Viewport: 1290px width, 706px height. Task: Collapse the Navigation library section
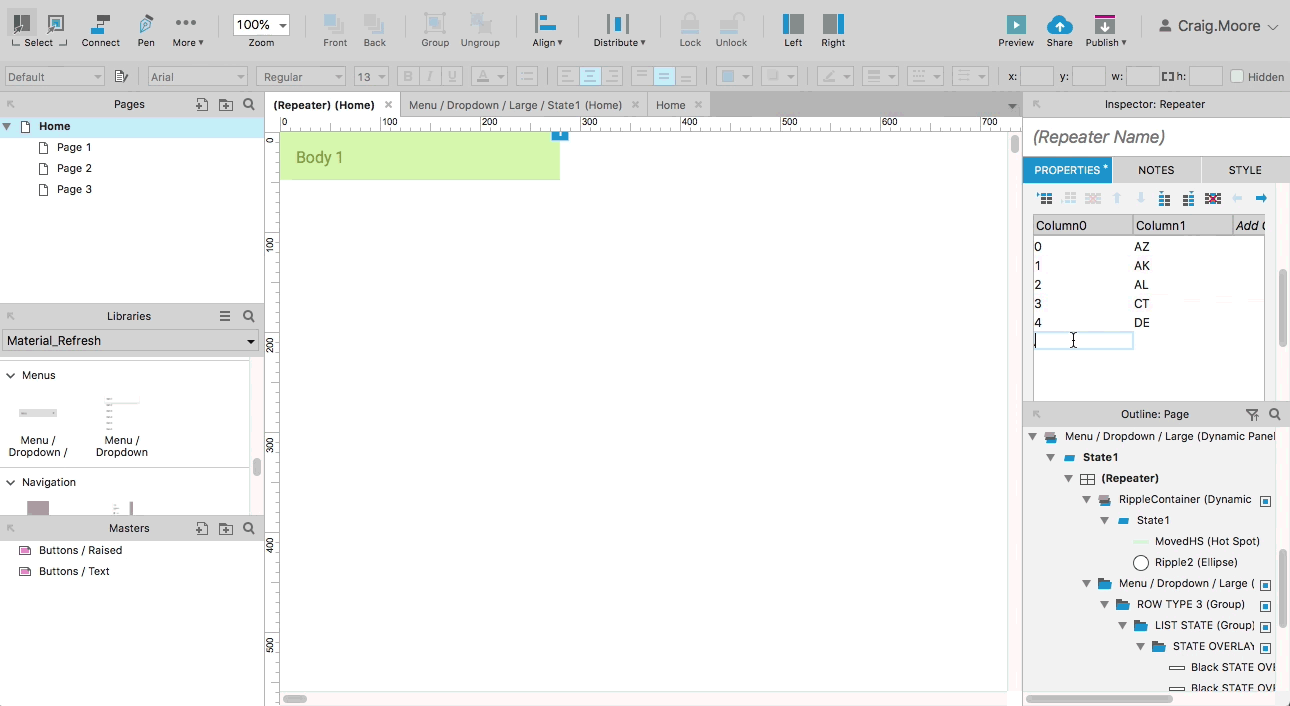(x=11, y=482)
